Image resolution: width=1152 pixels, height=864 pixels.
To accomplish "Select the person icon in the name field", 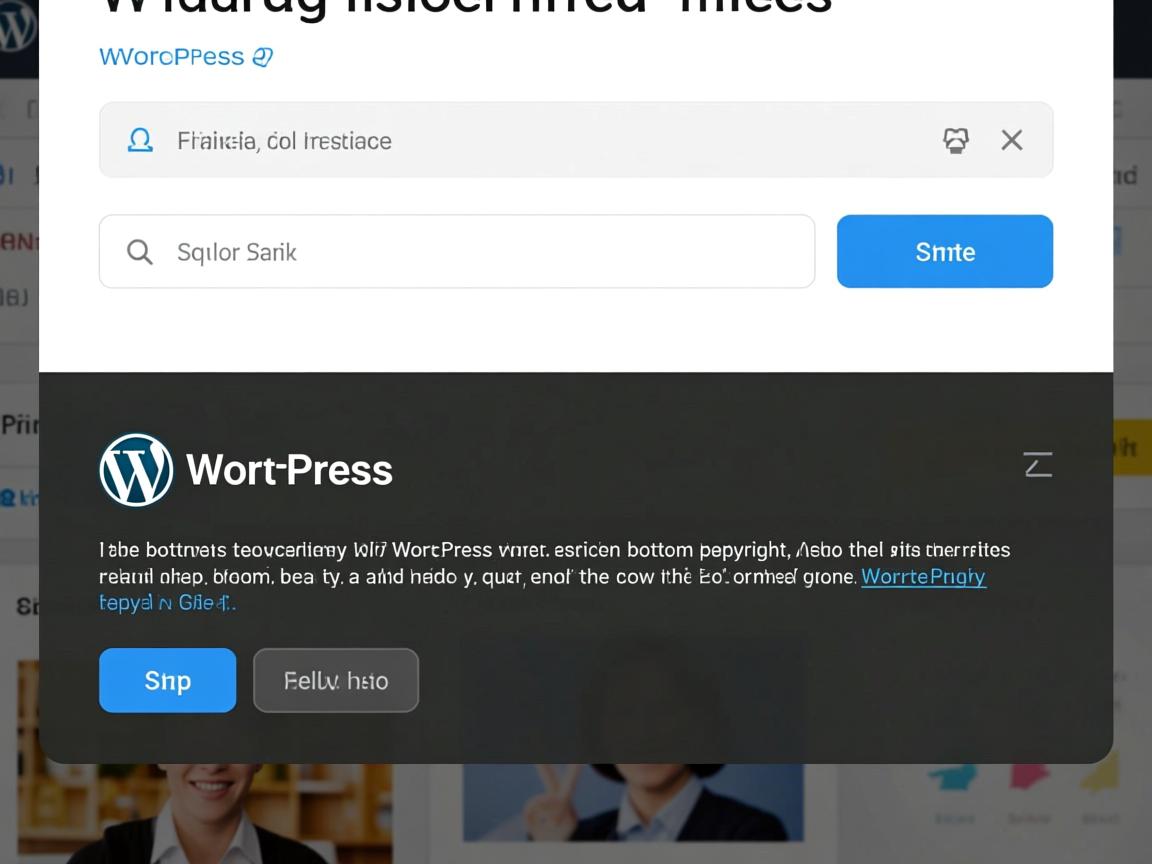I will (140, 140).
